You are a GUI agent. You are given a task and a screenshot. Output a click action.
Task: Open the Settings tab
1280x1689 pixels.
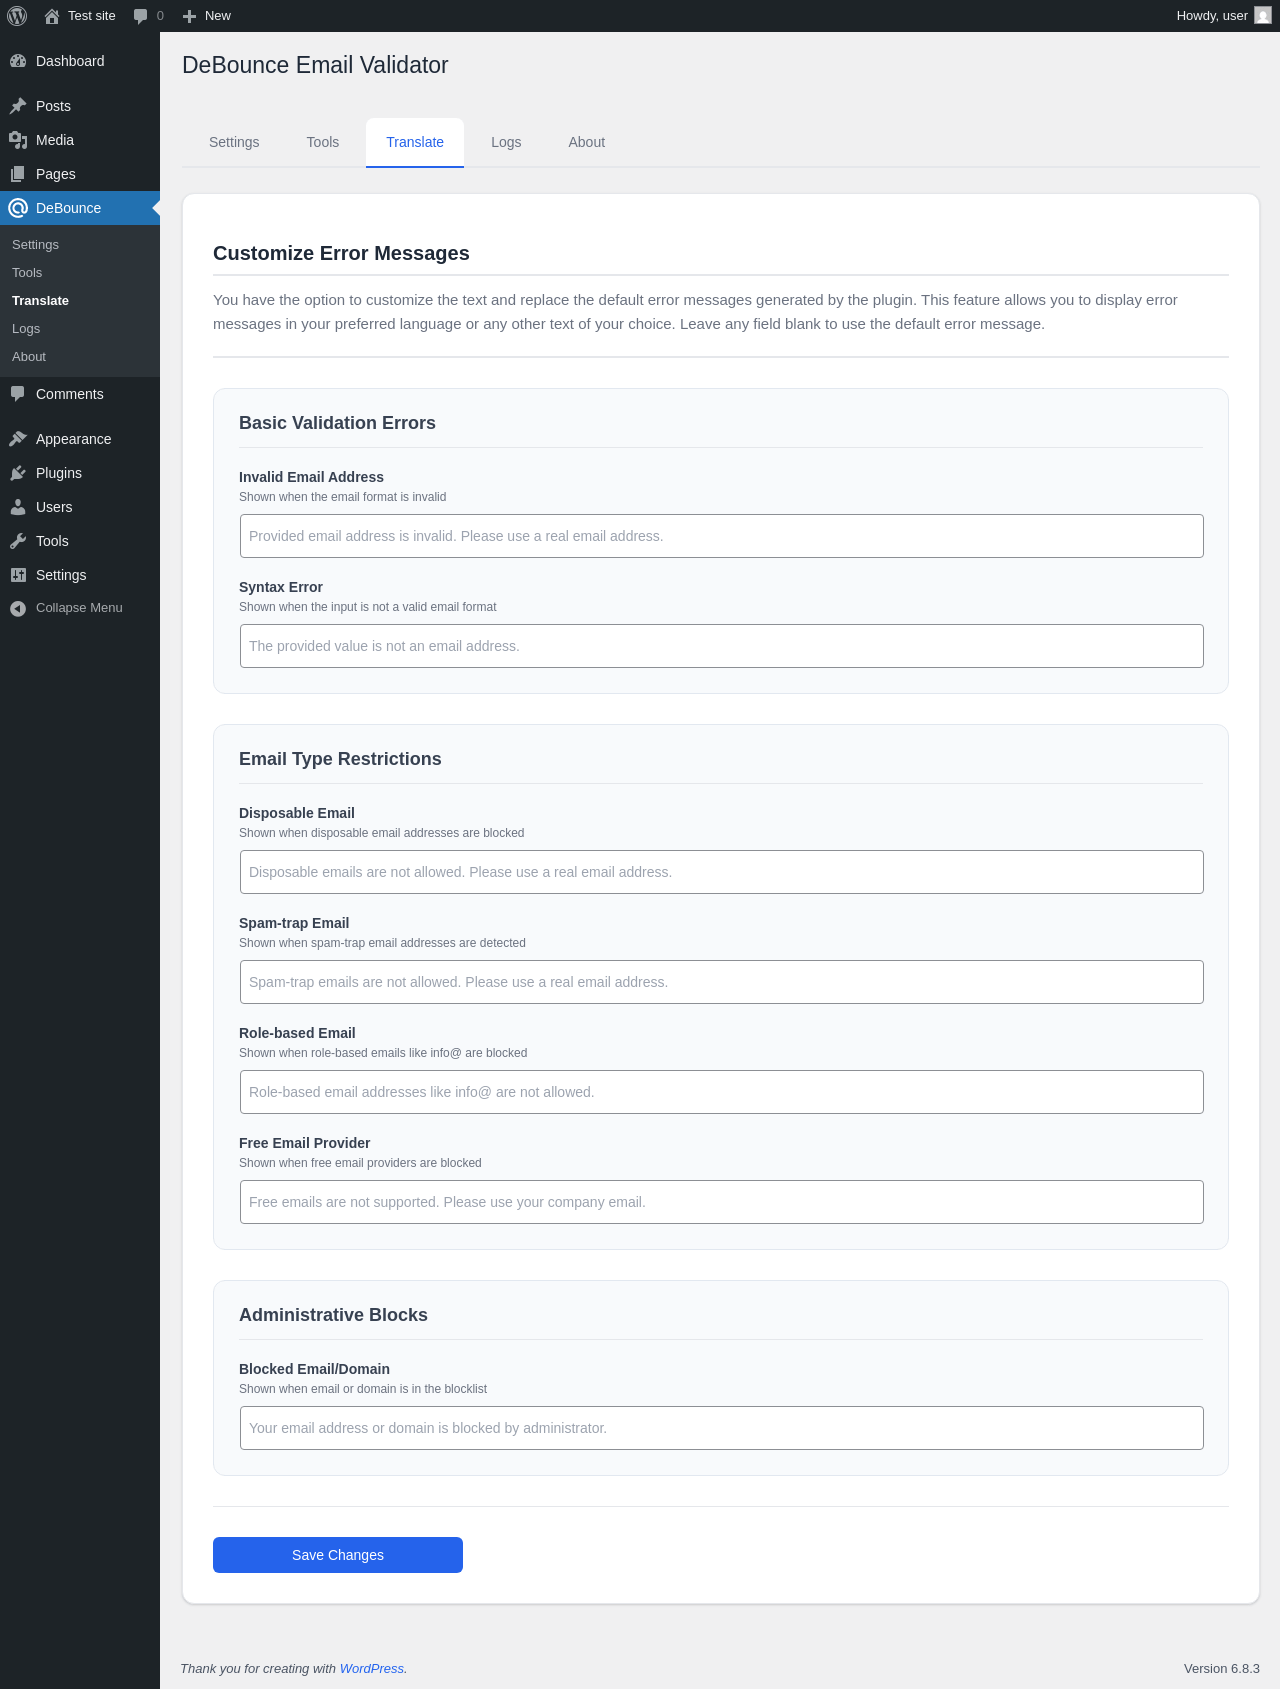(234, 142)
